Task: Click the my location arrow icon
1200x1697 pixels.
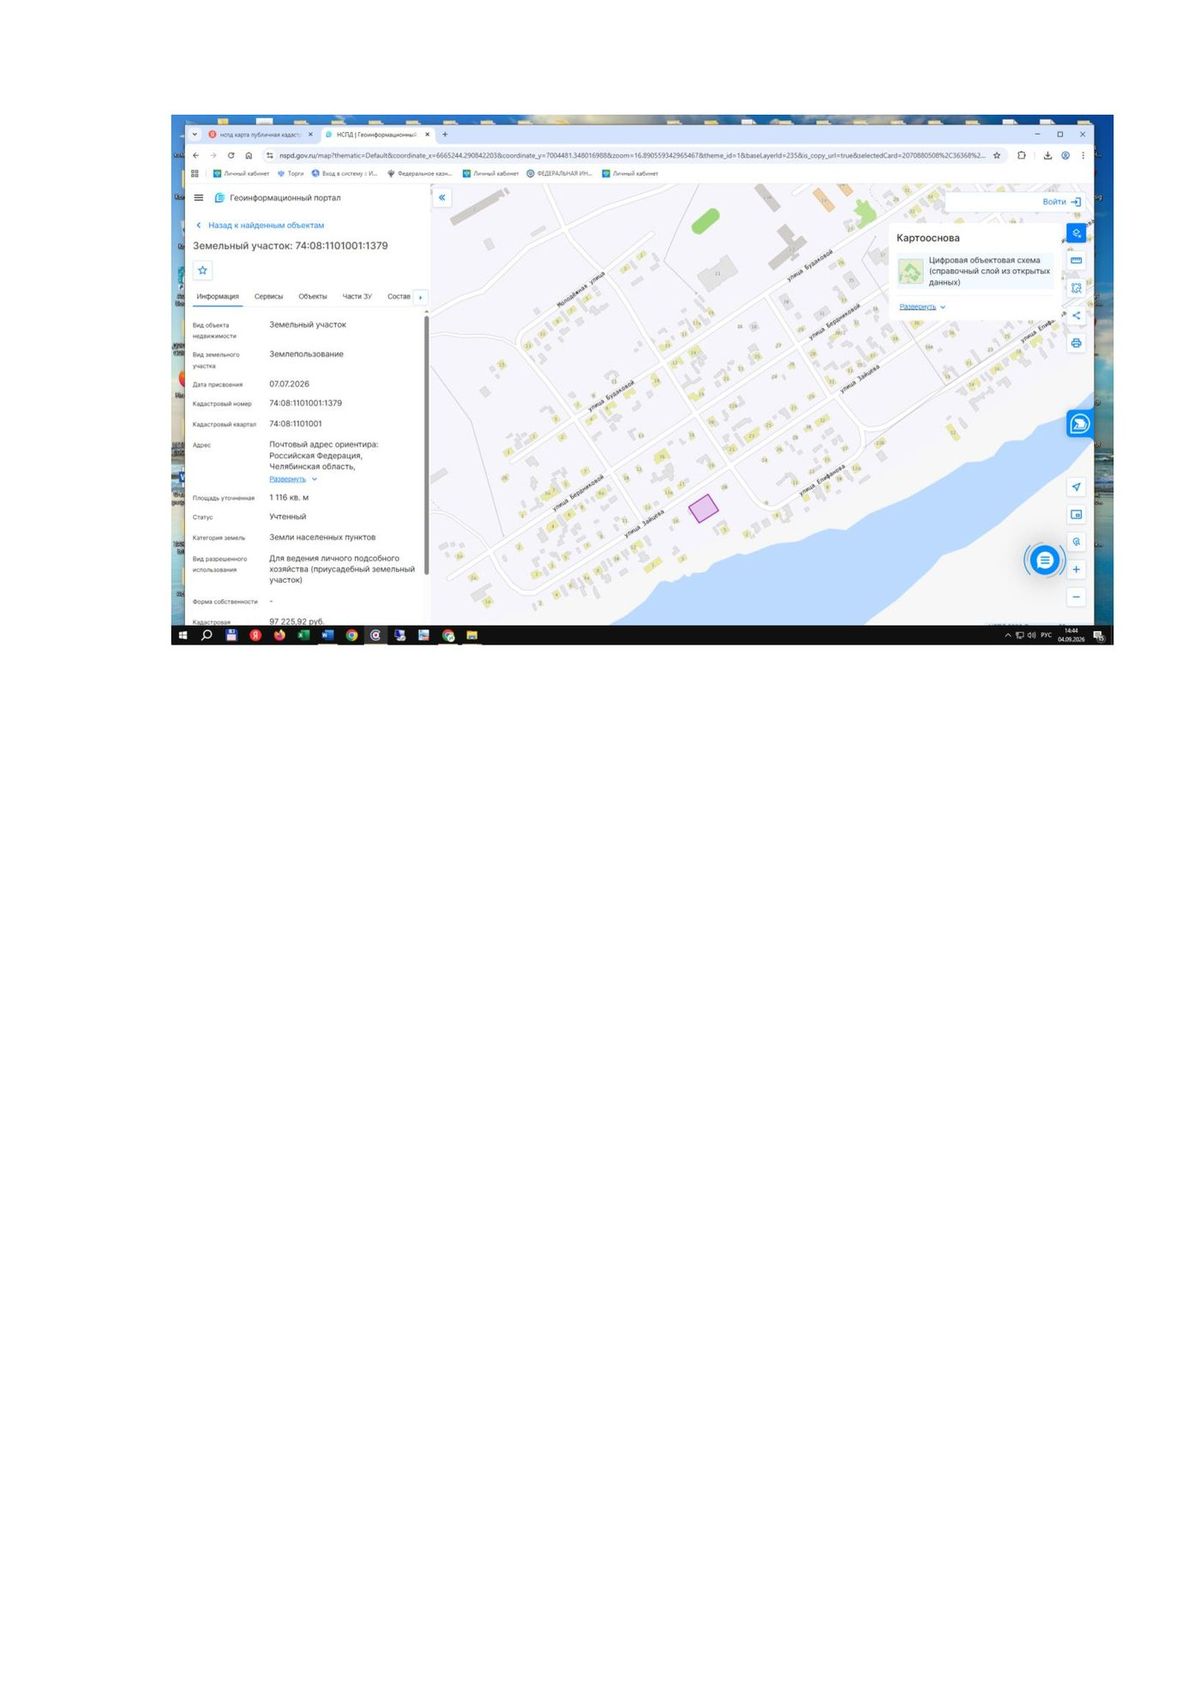Action: [x=1076, y=487]
